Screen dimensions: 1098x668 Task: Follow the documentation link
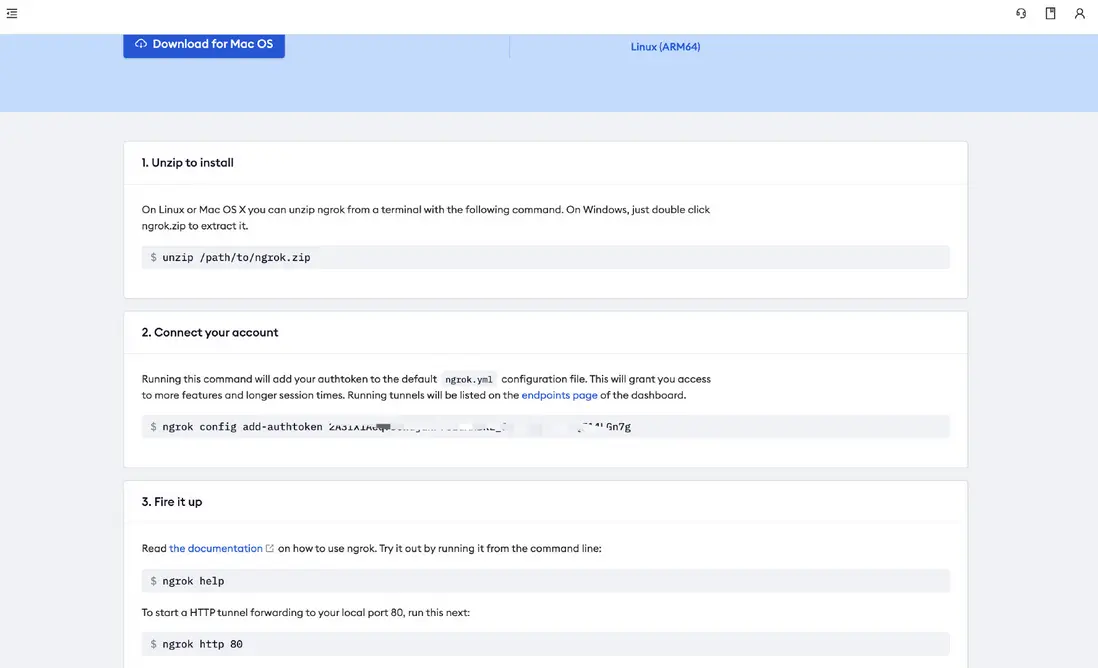[216, 548]
